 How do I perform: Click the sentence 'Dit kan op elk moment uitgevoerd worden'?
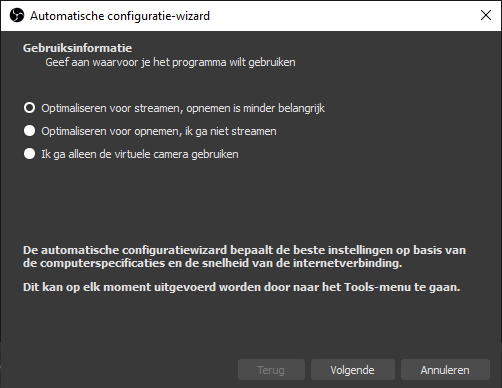(x=242, y=287)
